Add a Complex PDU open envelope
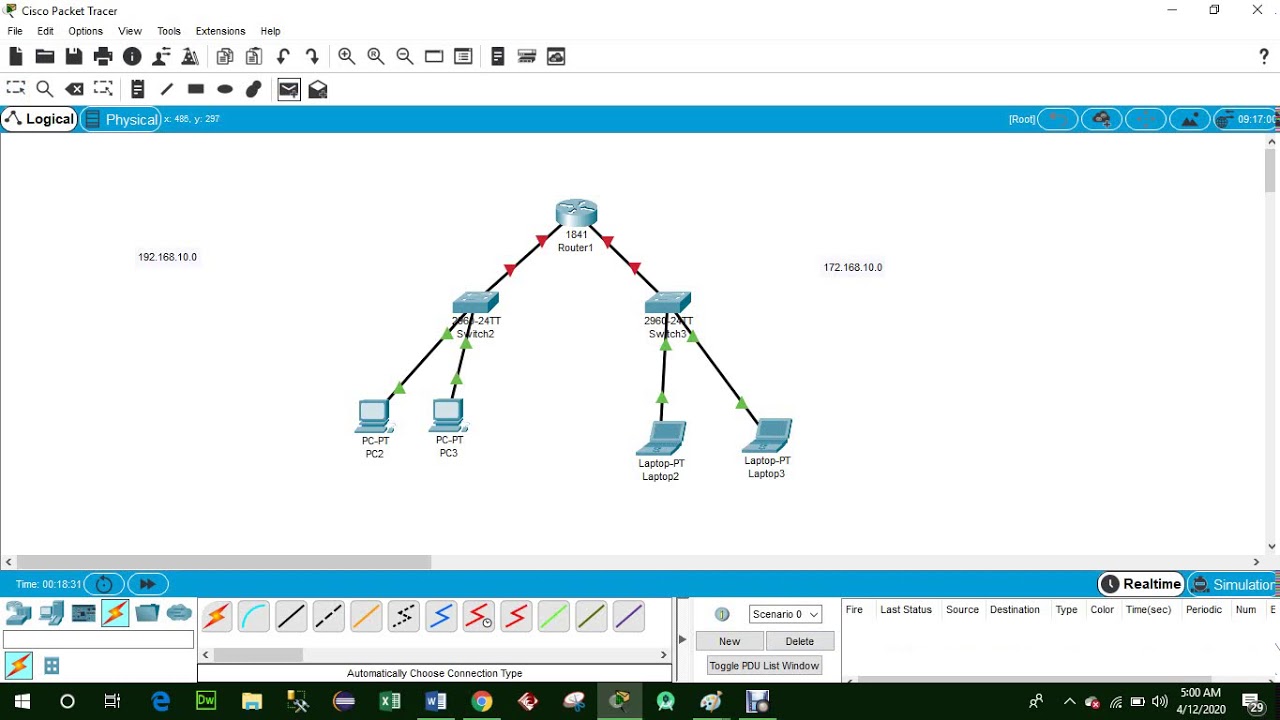This screenshot has height=720, width=1280. coord(318,89)
